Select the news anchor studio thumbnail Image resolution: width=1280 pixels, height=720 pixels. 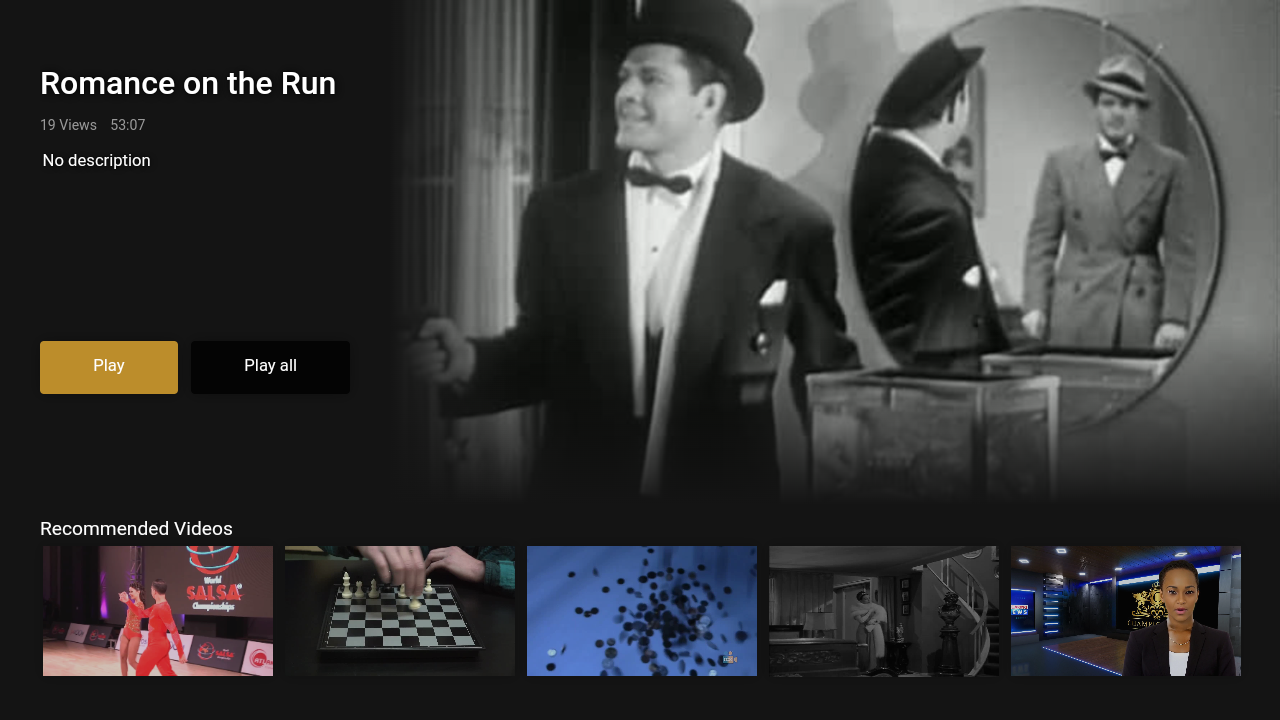tap(1126, 611)
